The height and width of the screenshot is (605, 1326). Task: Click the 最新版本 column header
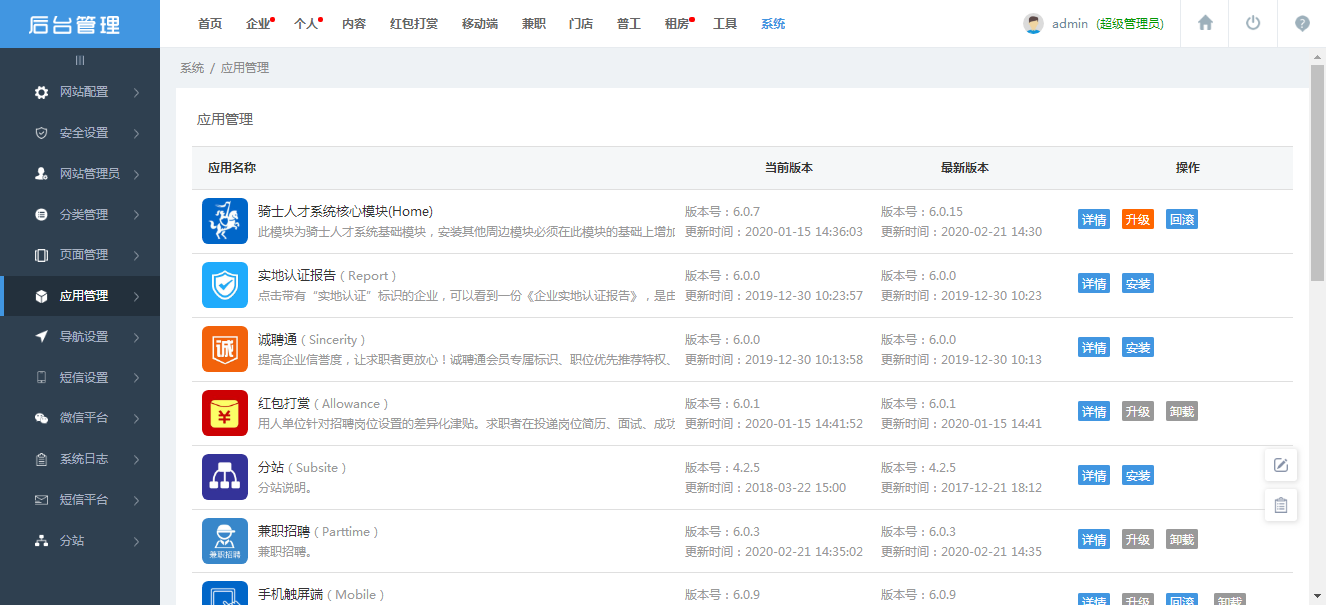(965, 168)
